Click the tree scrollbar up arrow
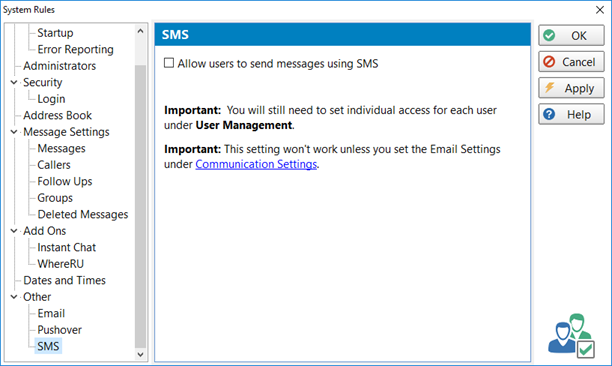This screenshot has height=366, width=612. 141,31
